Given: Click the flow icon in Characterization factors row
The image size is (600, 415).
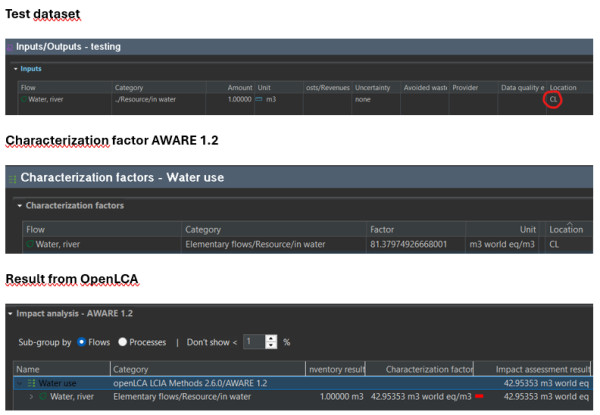Looking at the screenshot, I should tap(30, 244).
